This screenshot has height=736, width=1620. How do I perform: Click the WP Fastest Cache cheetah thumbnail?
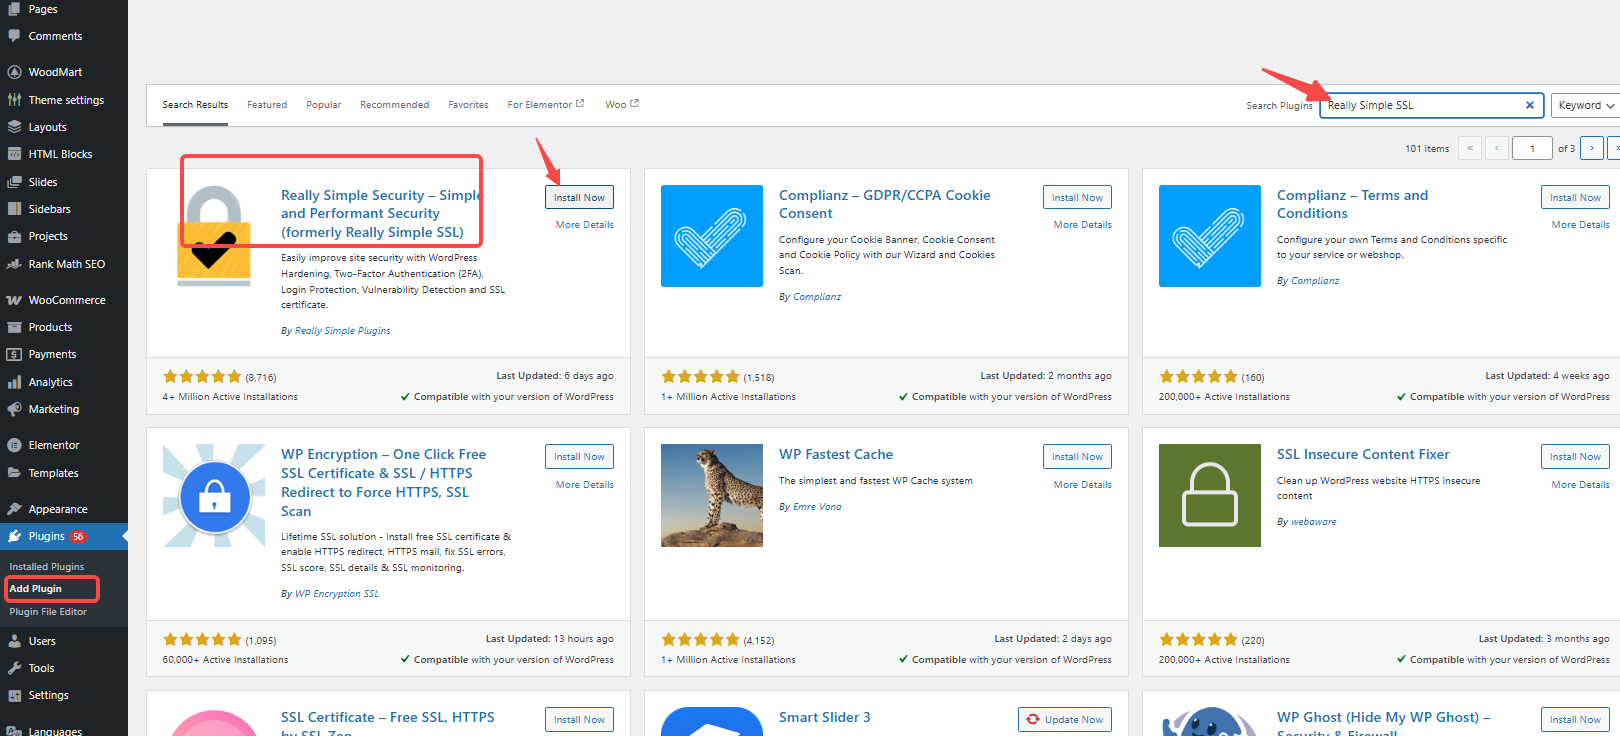pos(711,495)
